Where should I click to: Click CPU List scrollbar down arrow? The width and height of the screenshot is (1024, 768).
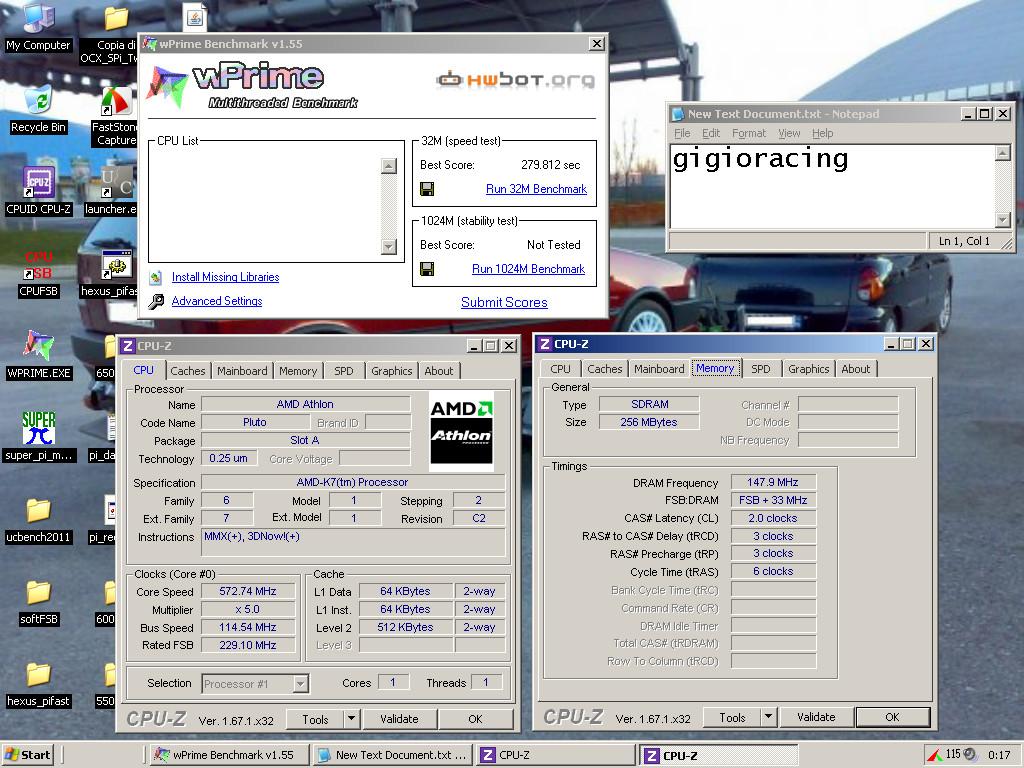tap(389, 246)
